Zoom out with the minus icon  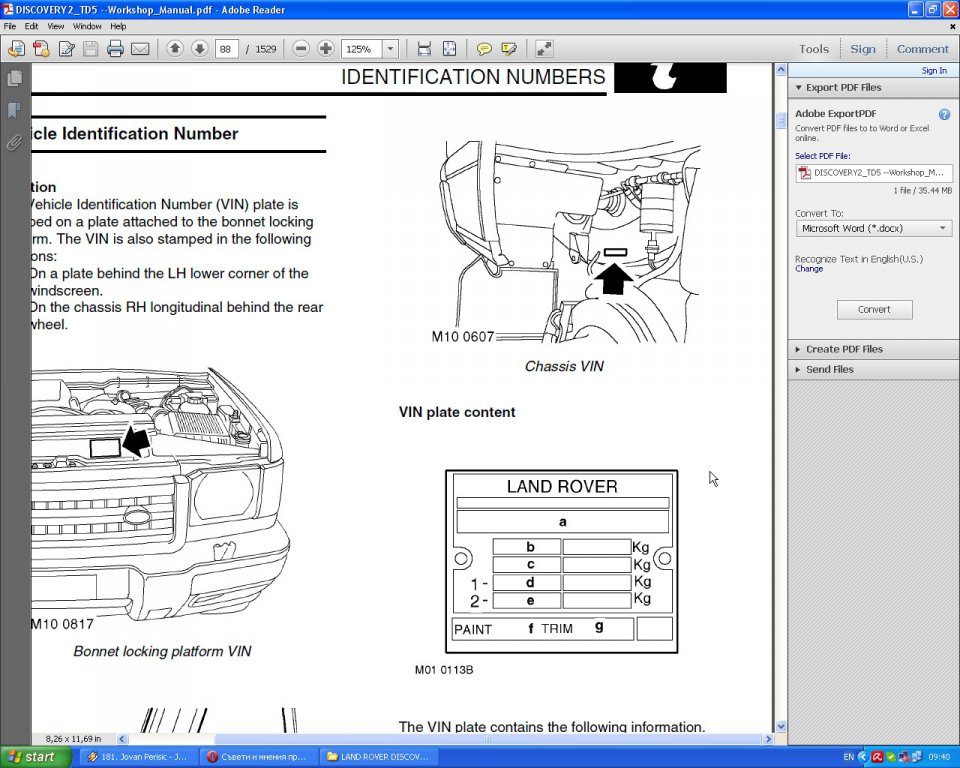(301, 48)
